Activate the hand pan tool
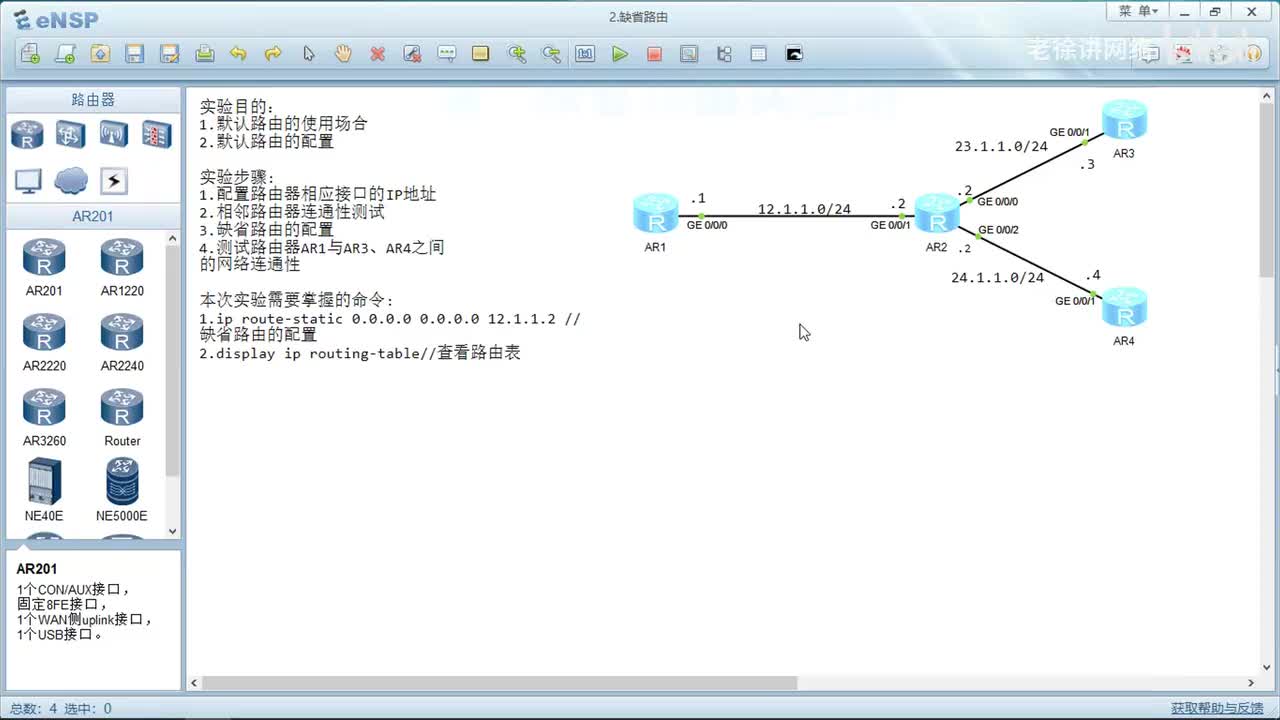 (x=343, y=54)
